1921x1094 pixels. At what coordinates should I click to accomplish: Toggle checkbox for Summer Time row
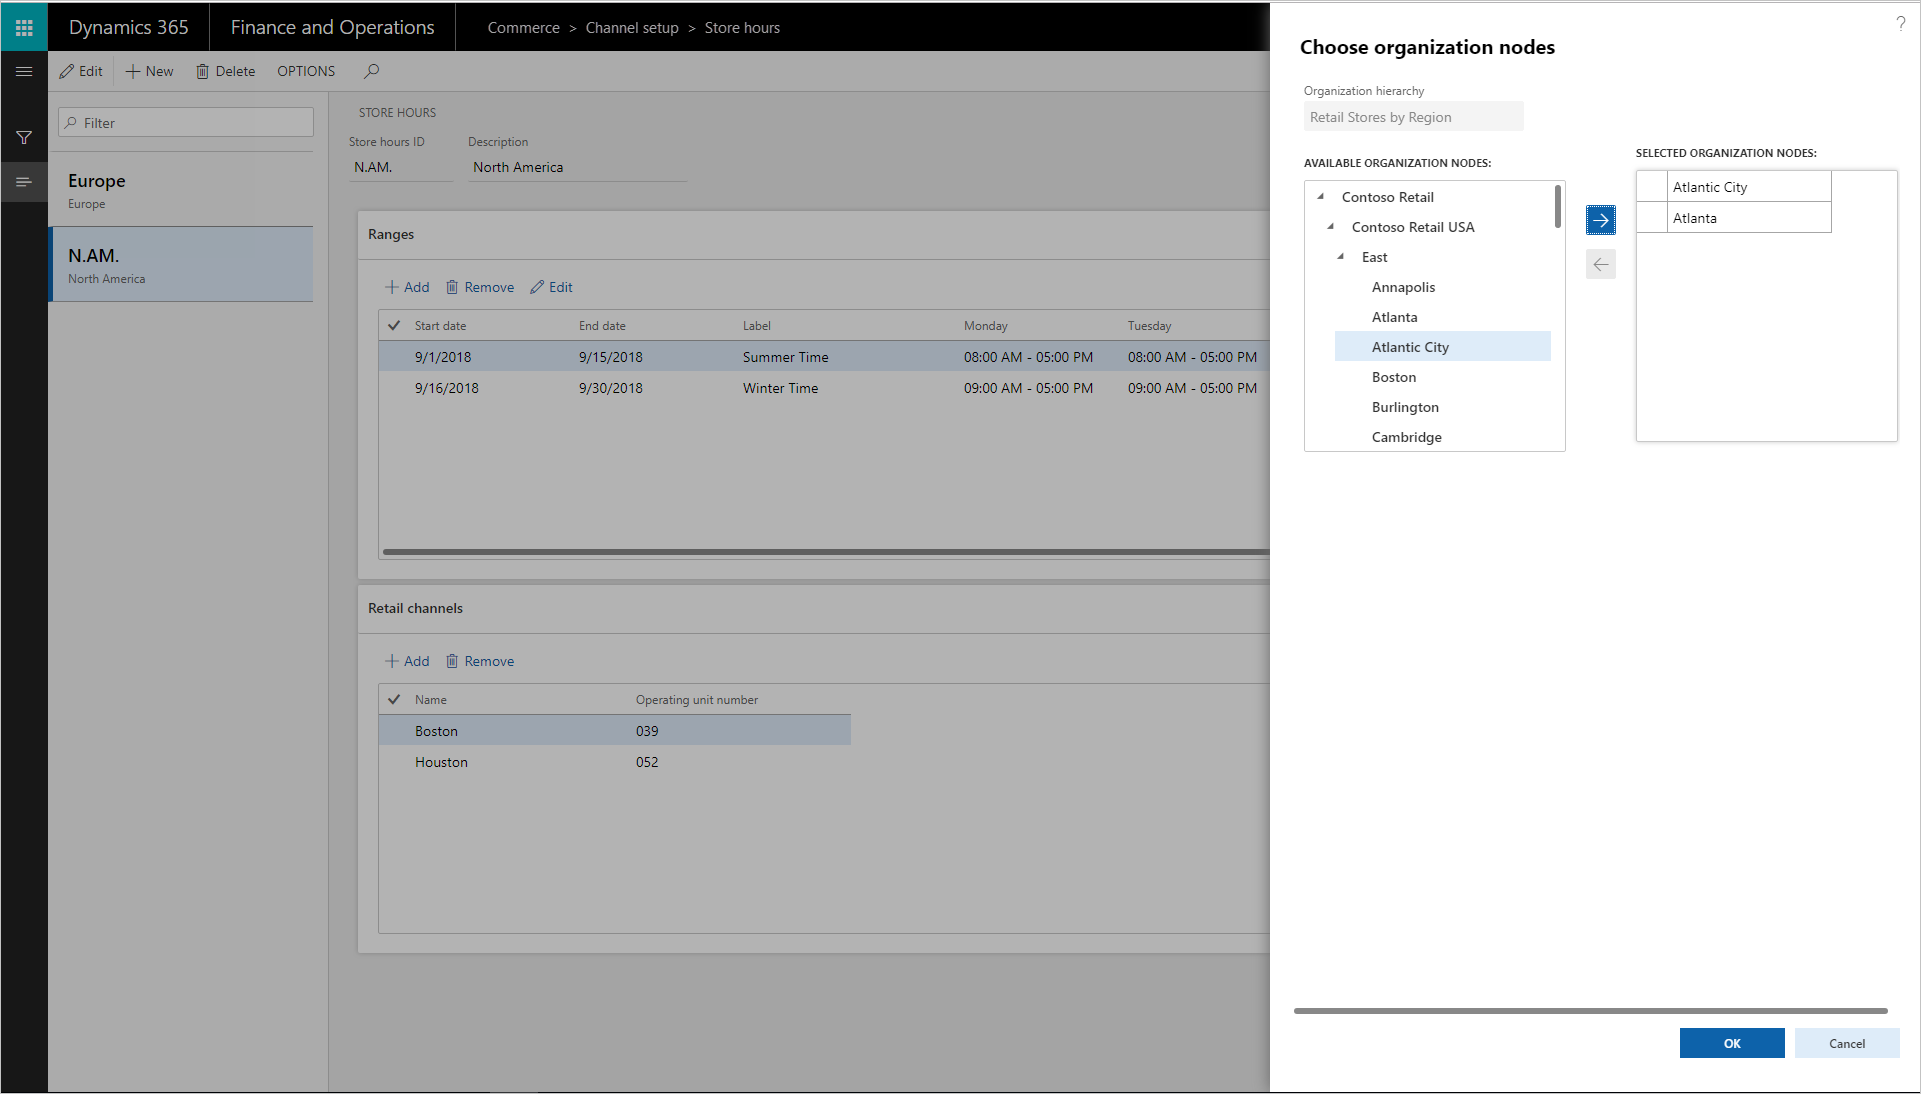(x=393, y=356)
